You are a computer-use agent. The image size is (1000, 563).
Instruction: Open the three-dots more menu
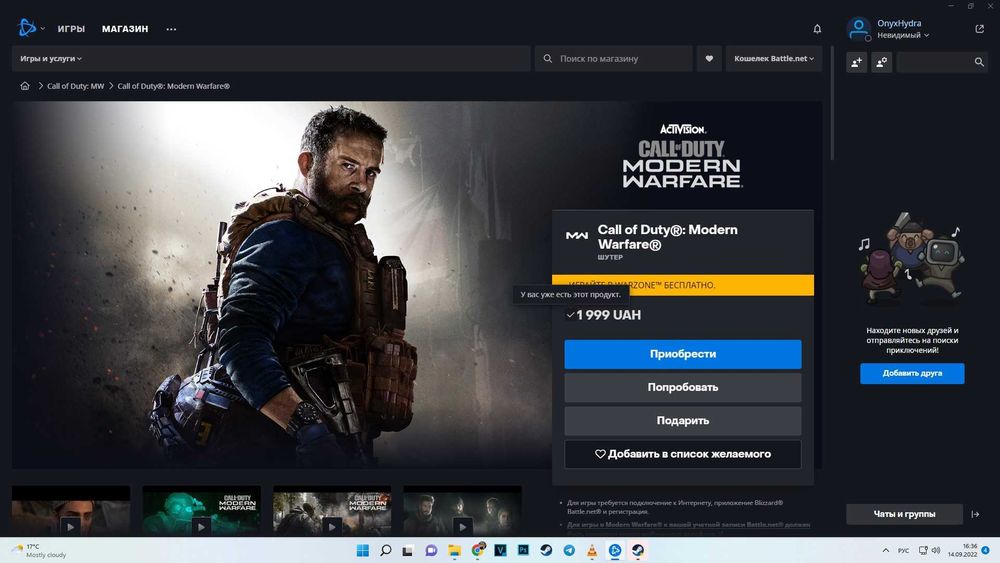[171, 29]
